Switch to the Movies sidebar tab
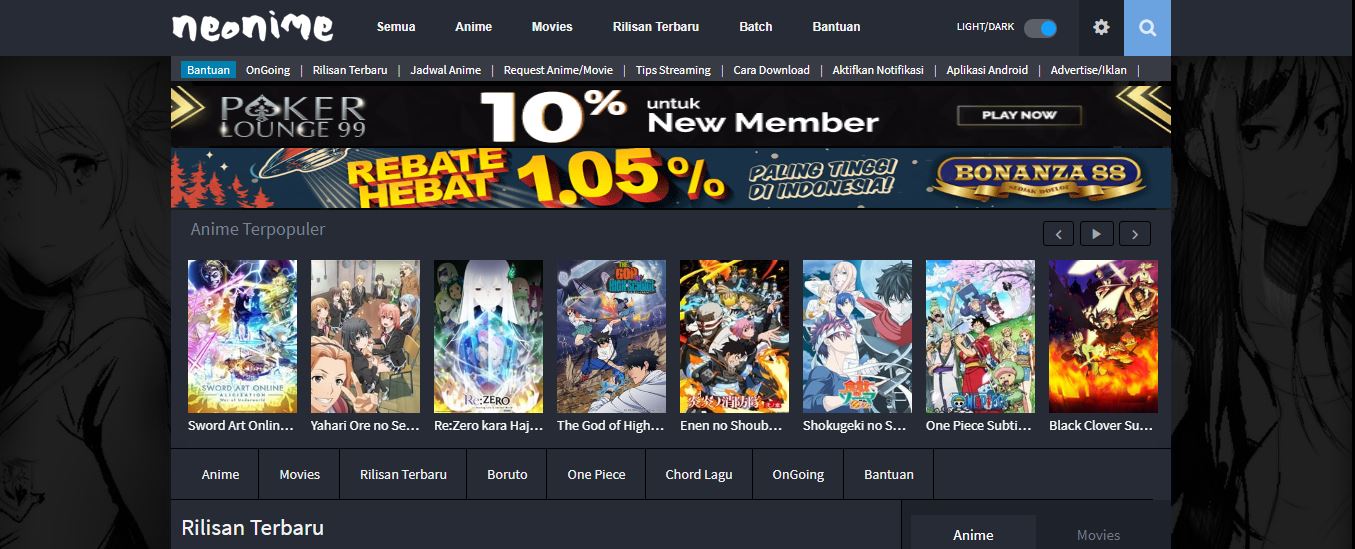The height and width of the screenshot is (549, 1355). point(1098,535)
